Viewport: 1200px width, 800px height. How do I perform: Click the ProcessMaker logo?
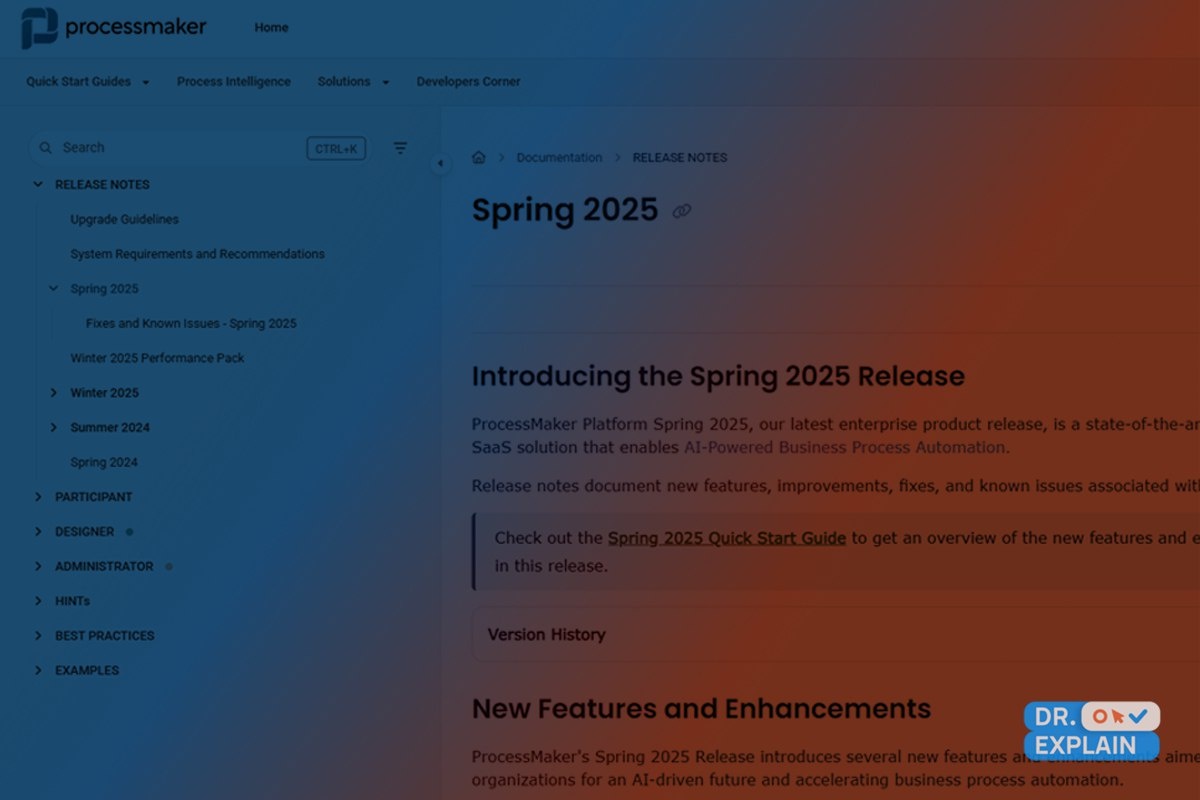pyautogui.click(x=114, y=28)
